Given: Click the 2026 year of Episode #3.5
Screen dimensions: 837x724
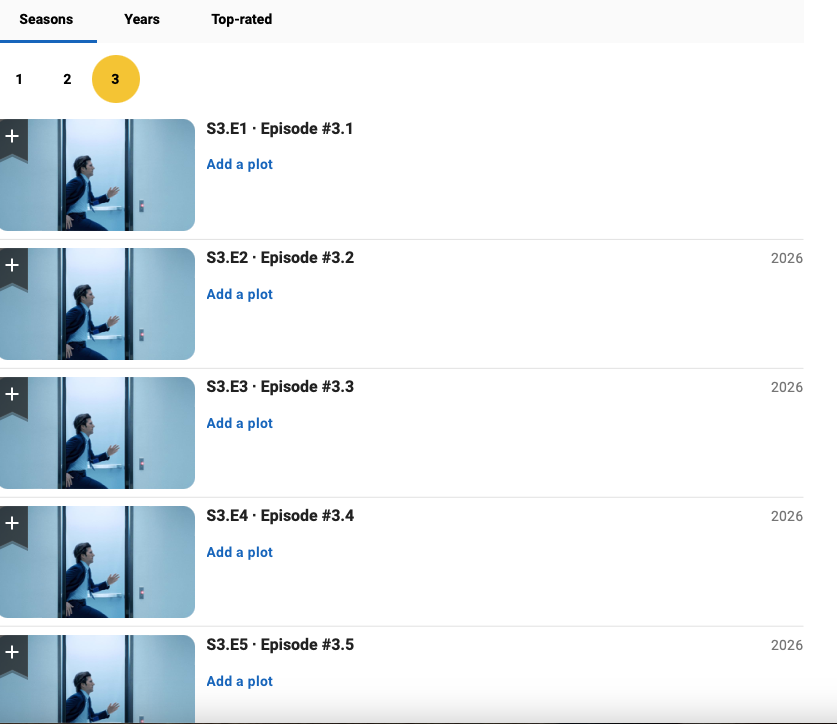Looking at the screenshot, I should coord(787,646).
